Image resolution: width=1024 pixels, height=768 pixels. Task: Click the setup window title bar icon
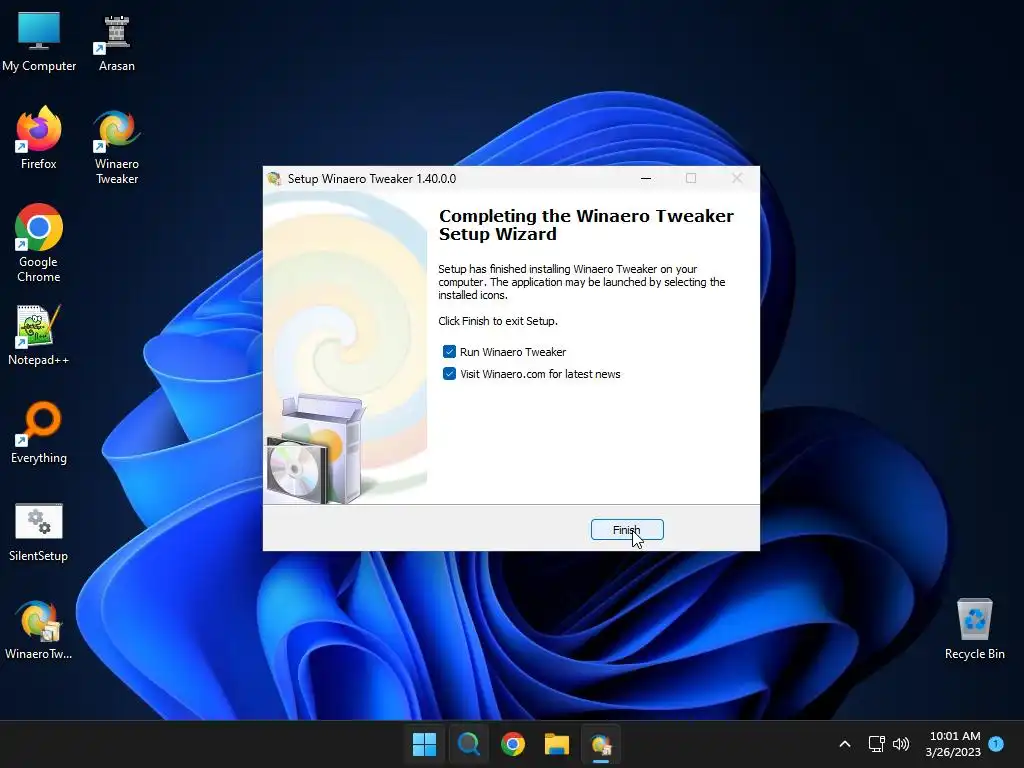(274, 178)
